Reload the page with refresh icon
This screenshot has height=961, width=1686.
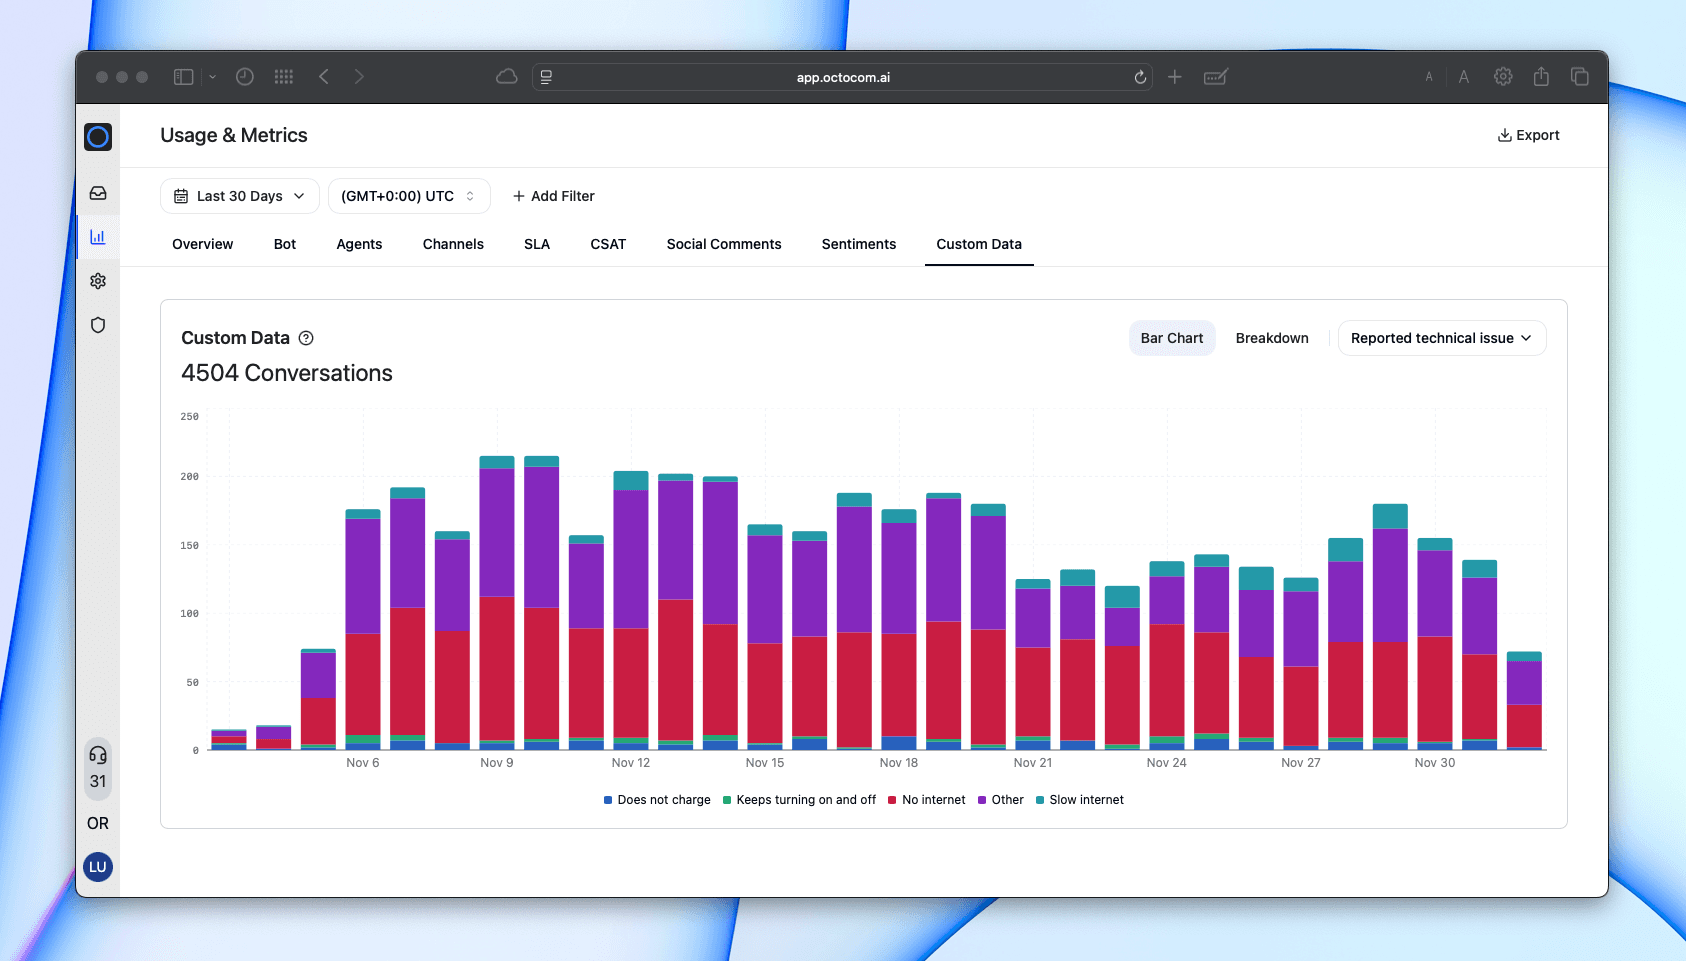point(1140,77)
